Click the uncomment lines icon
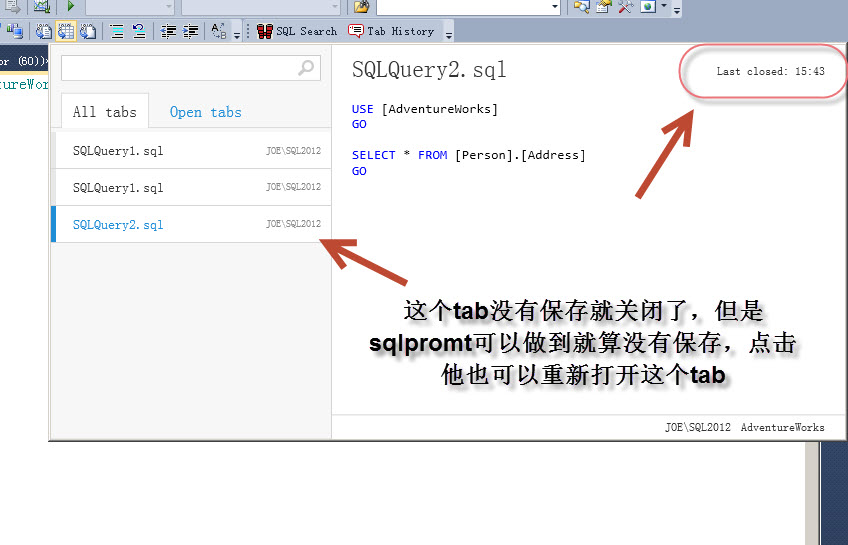Viewport: 848px width, 545px height. coord(139,31)
